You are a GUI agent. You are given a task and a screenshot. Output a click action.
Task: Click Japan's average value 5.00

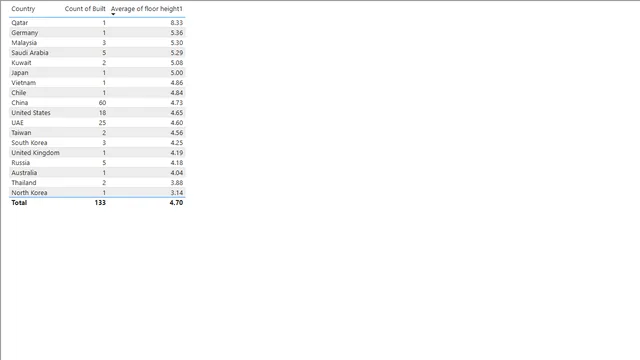coord(177,73)
